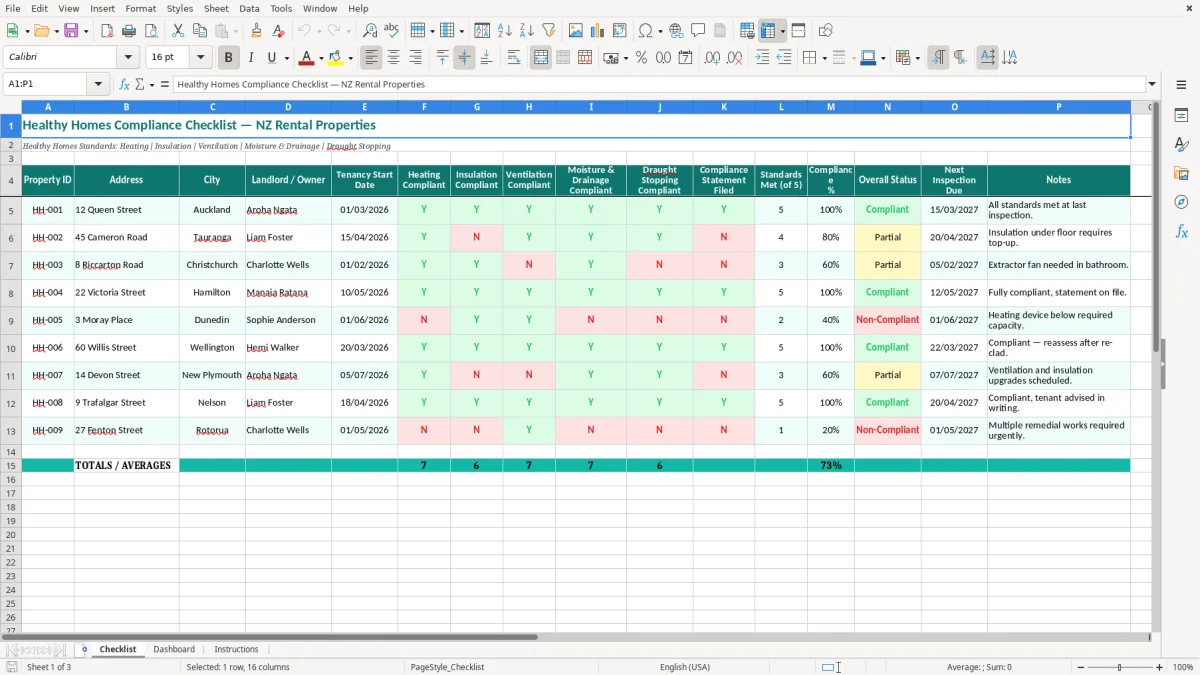Click Increase Indent icon
The width and height of the screenshot is (1200, 675).
(x=762, y=58)
